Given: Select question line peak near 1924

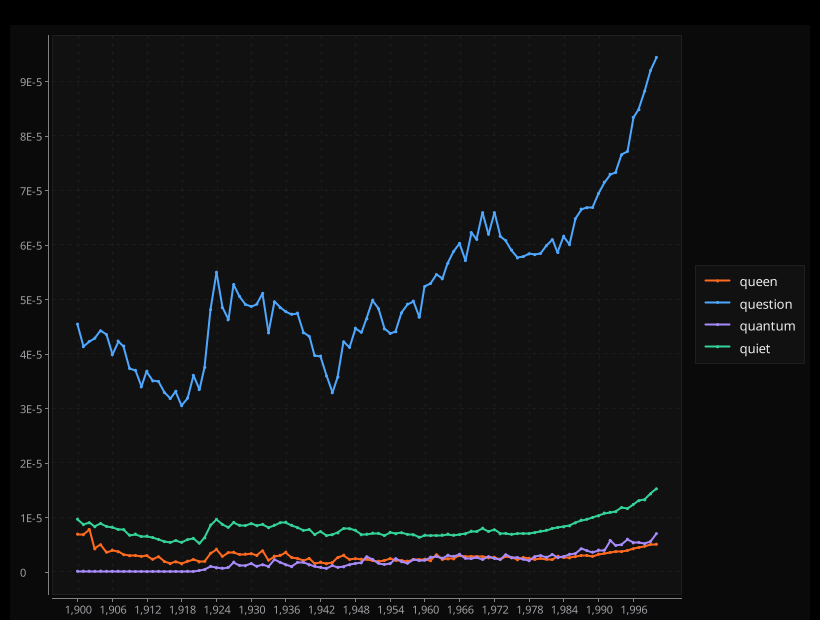Looking at the screenshot, I should click(217, 272).
